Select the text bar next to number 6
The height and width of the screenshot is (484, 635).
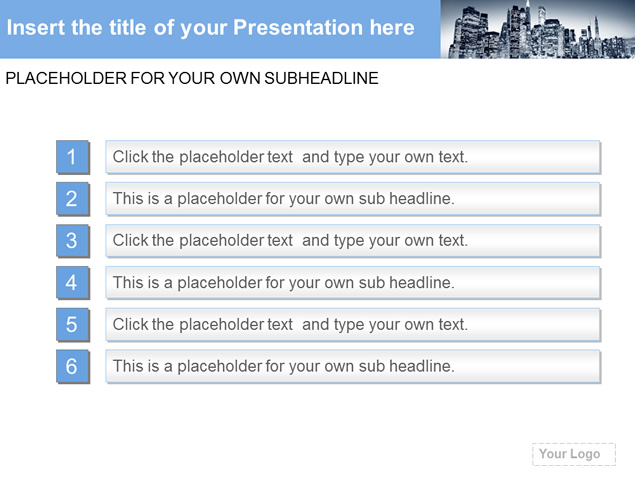point(353,367)
